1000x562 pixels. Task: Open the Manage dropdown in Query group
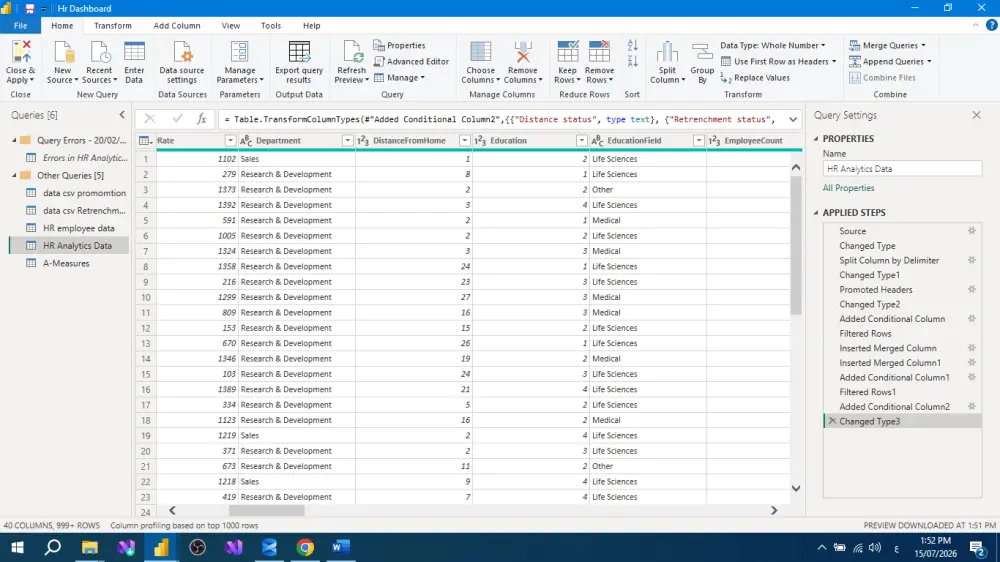click(399, 78)
